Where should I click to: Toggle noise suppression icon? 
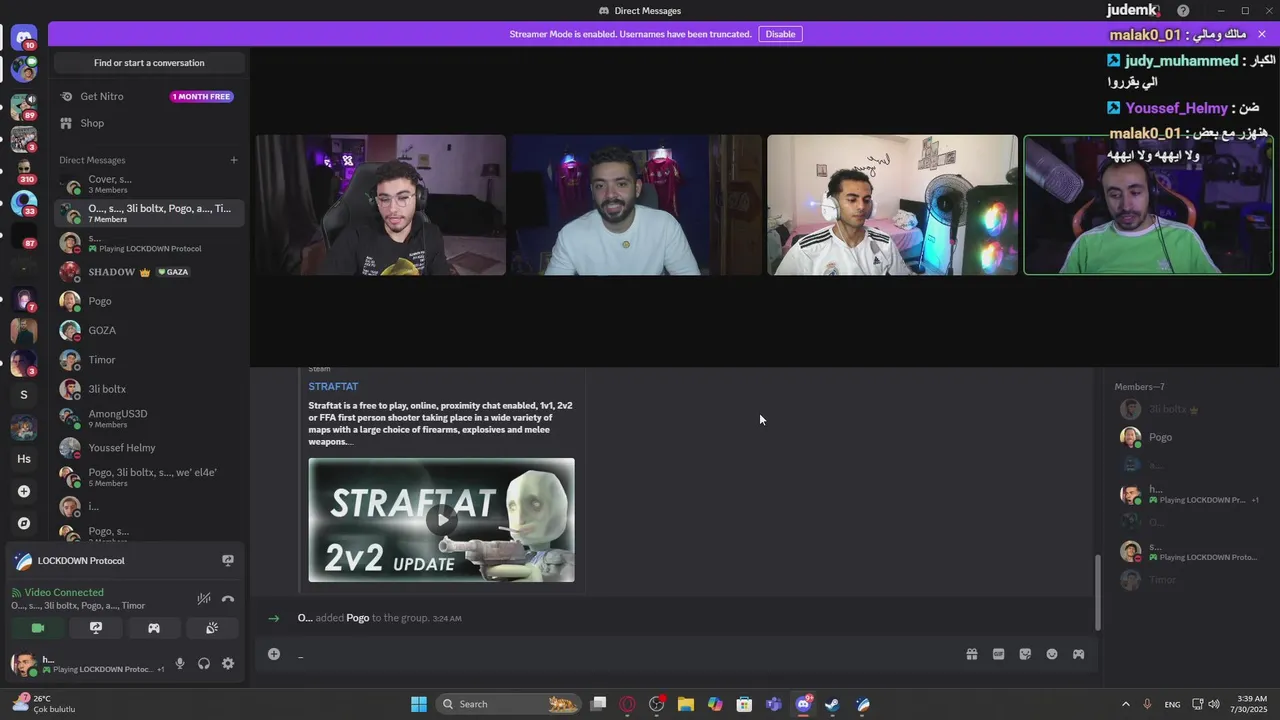204,599
